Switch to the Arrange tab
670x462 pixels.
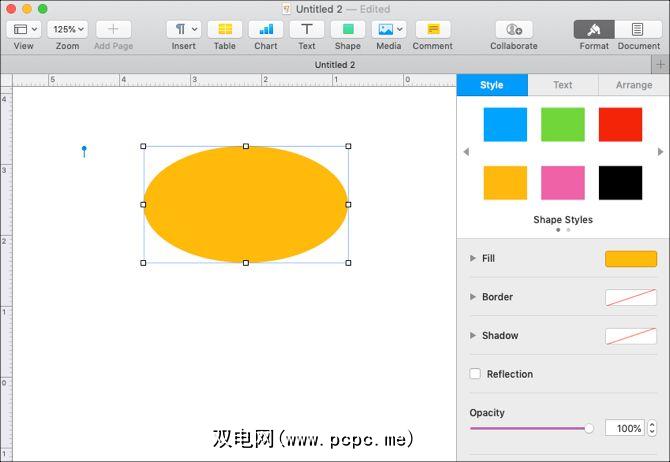coord(633,85)
